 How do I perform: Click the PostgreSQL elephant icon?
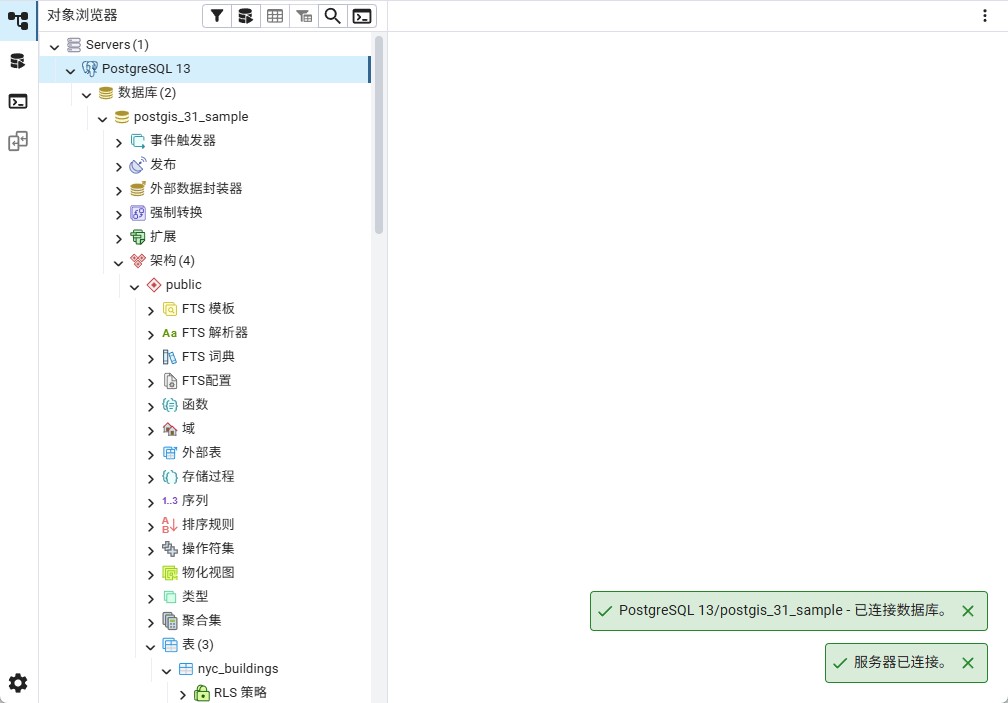[x=90, y=69]
